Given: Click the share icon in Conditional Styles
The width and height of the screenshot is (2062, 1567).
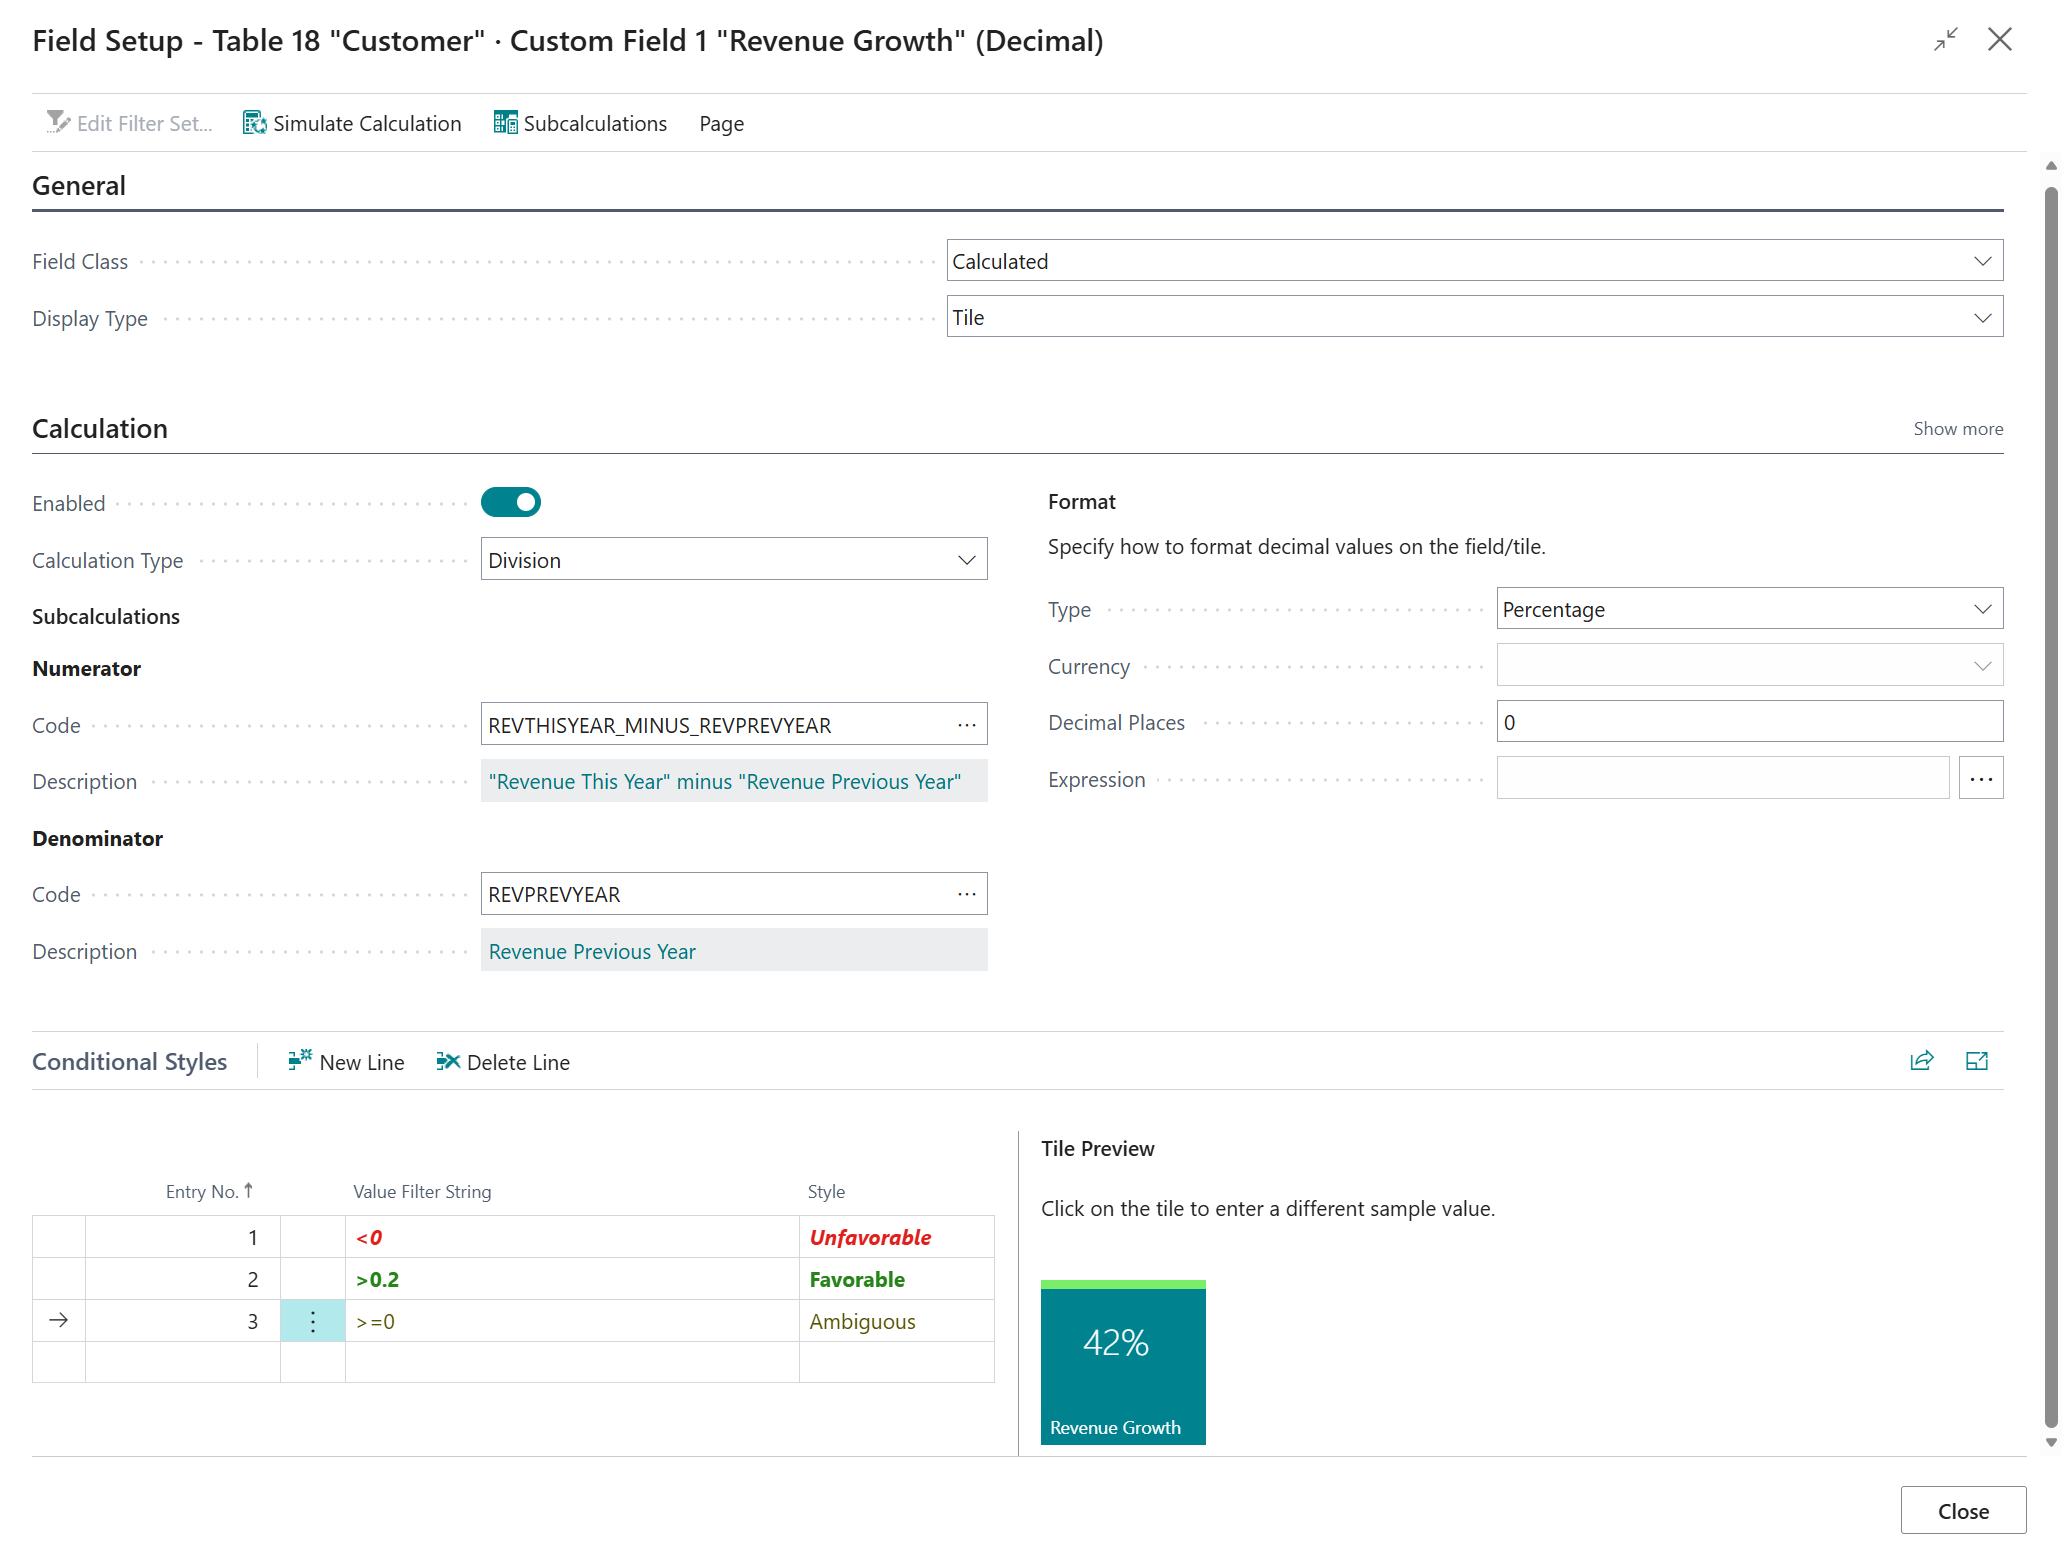Looking at the screenshot, I should coord(1921,1061).
